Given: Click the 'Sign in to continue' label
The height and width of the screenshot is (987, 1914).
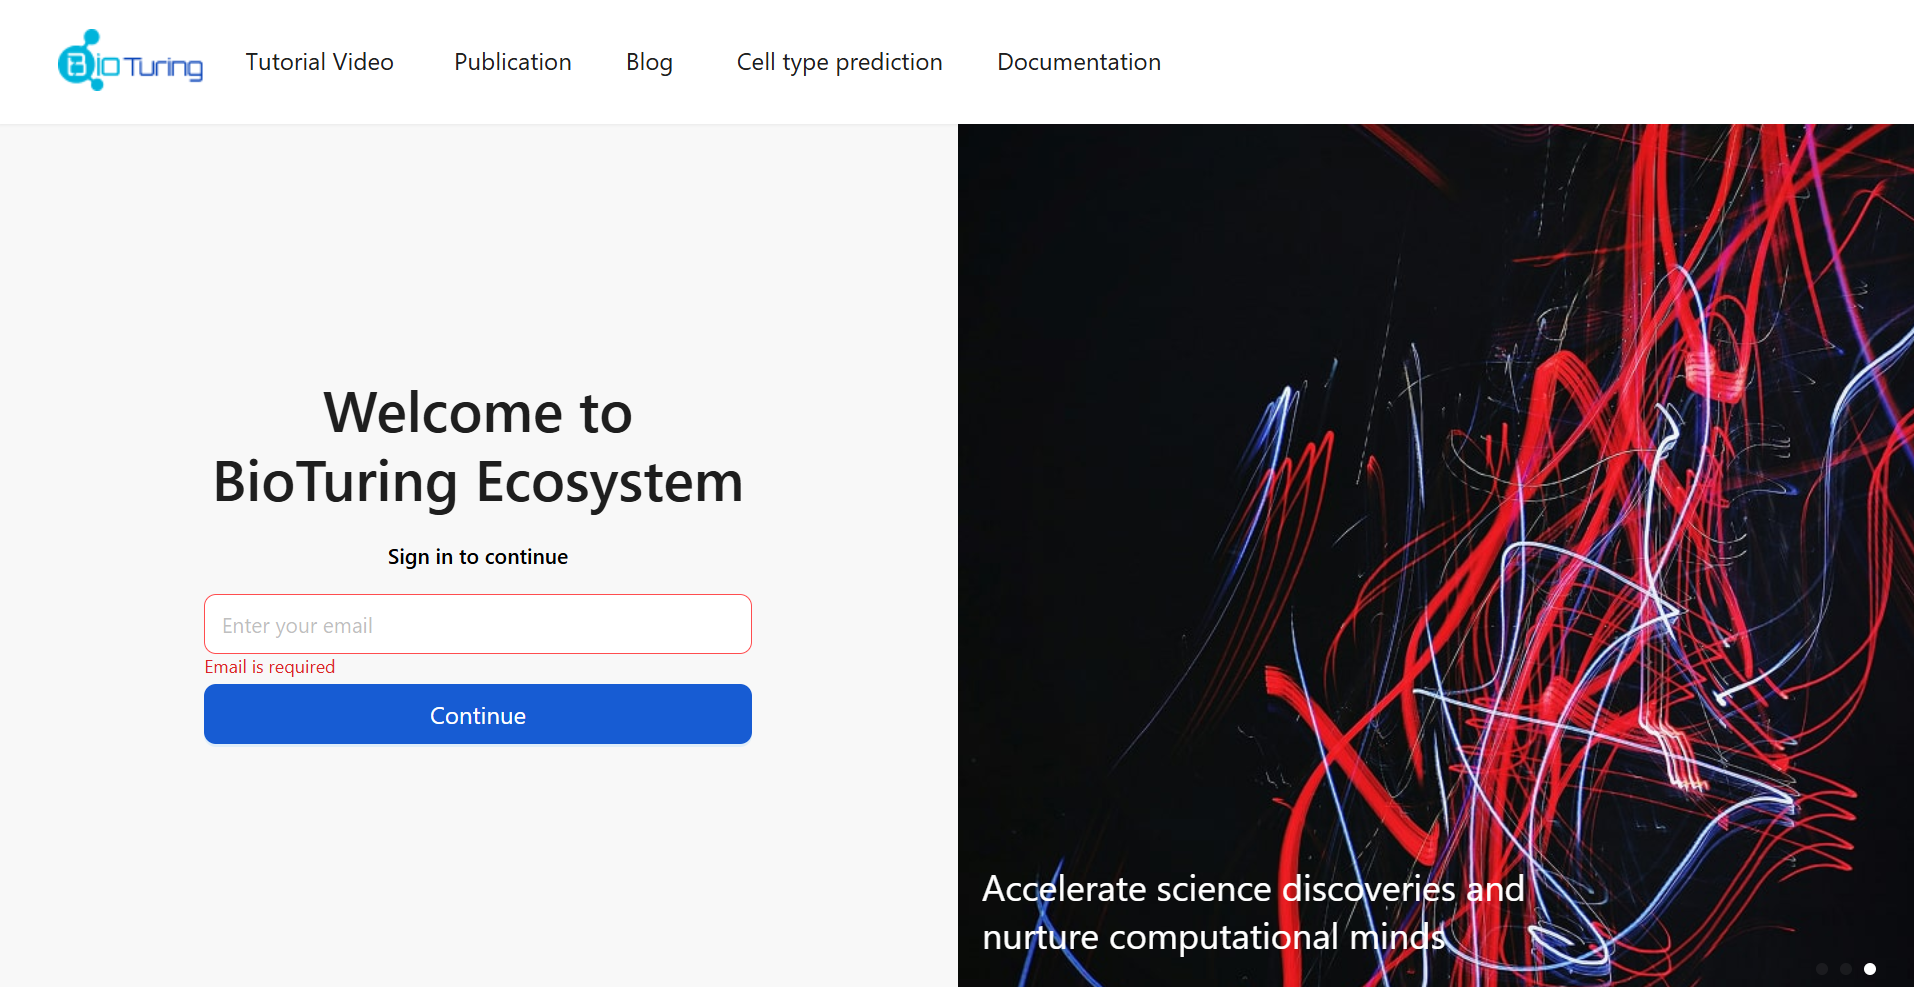Looking at the screenshot, I should point(477,556).
